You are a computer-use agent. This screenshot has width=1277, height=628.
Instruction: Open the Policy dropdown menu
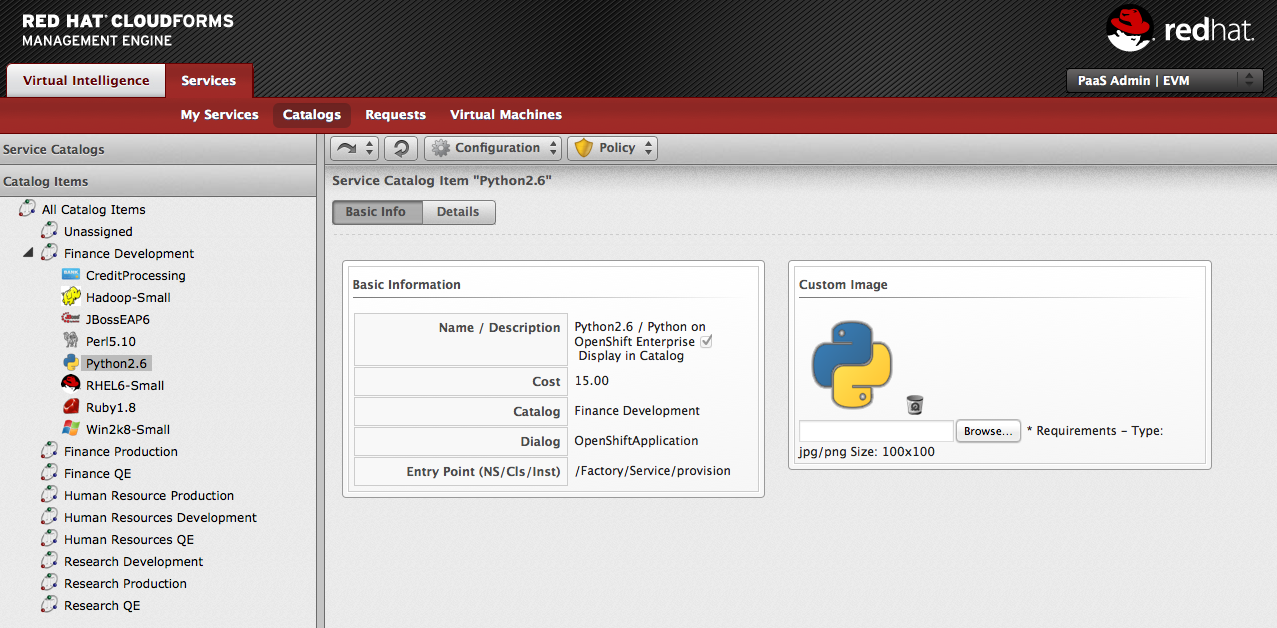click(x=613, y=148)
